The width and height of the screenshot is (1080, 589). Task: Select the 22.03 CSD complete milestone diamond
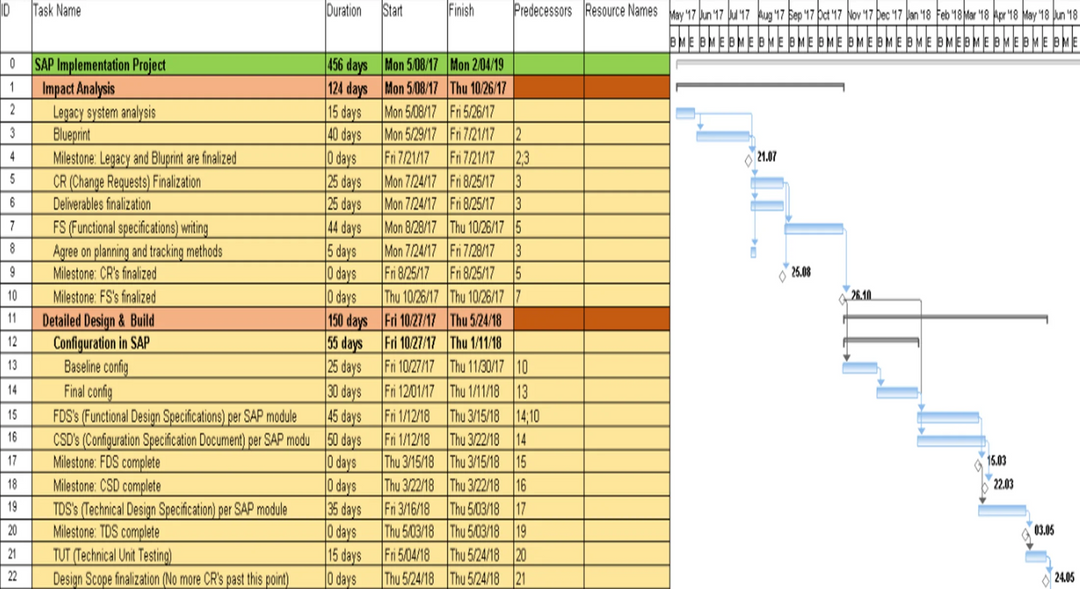985,487
